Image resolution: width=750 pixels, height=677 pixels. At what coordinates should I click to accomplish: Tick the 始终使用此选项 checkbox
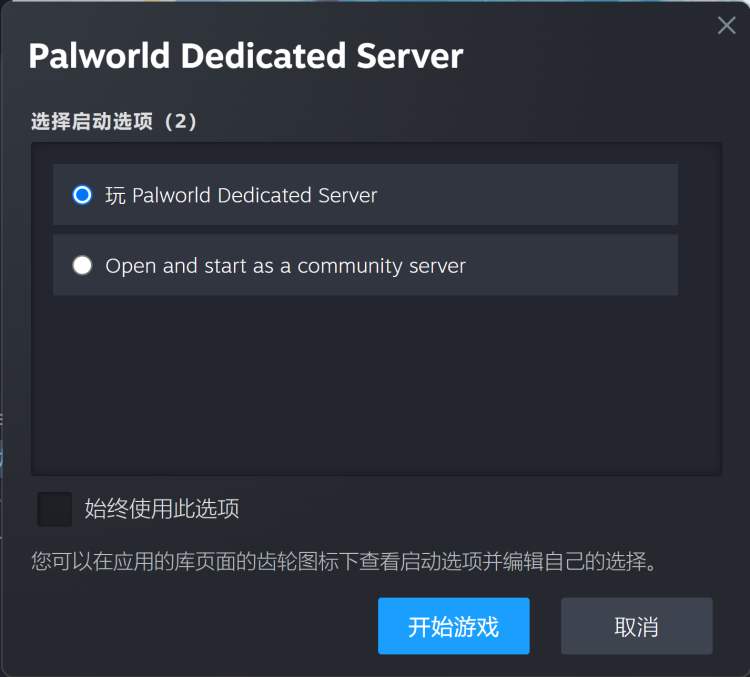click(55, 509)
